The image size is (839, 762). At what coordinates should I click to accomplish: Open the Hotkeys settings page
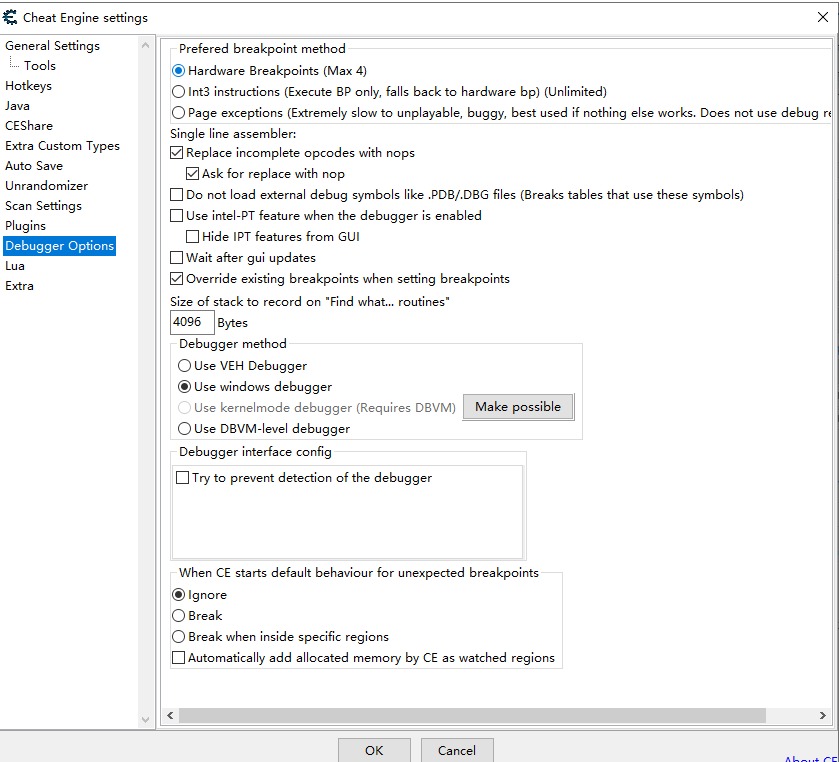pos(28,86)
